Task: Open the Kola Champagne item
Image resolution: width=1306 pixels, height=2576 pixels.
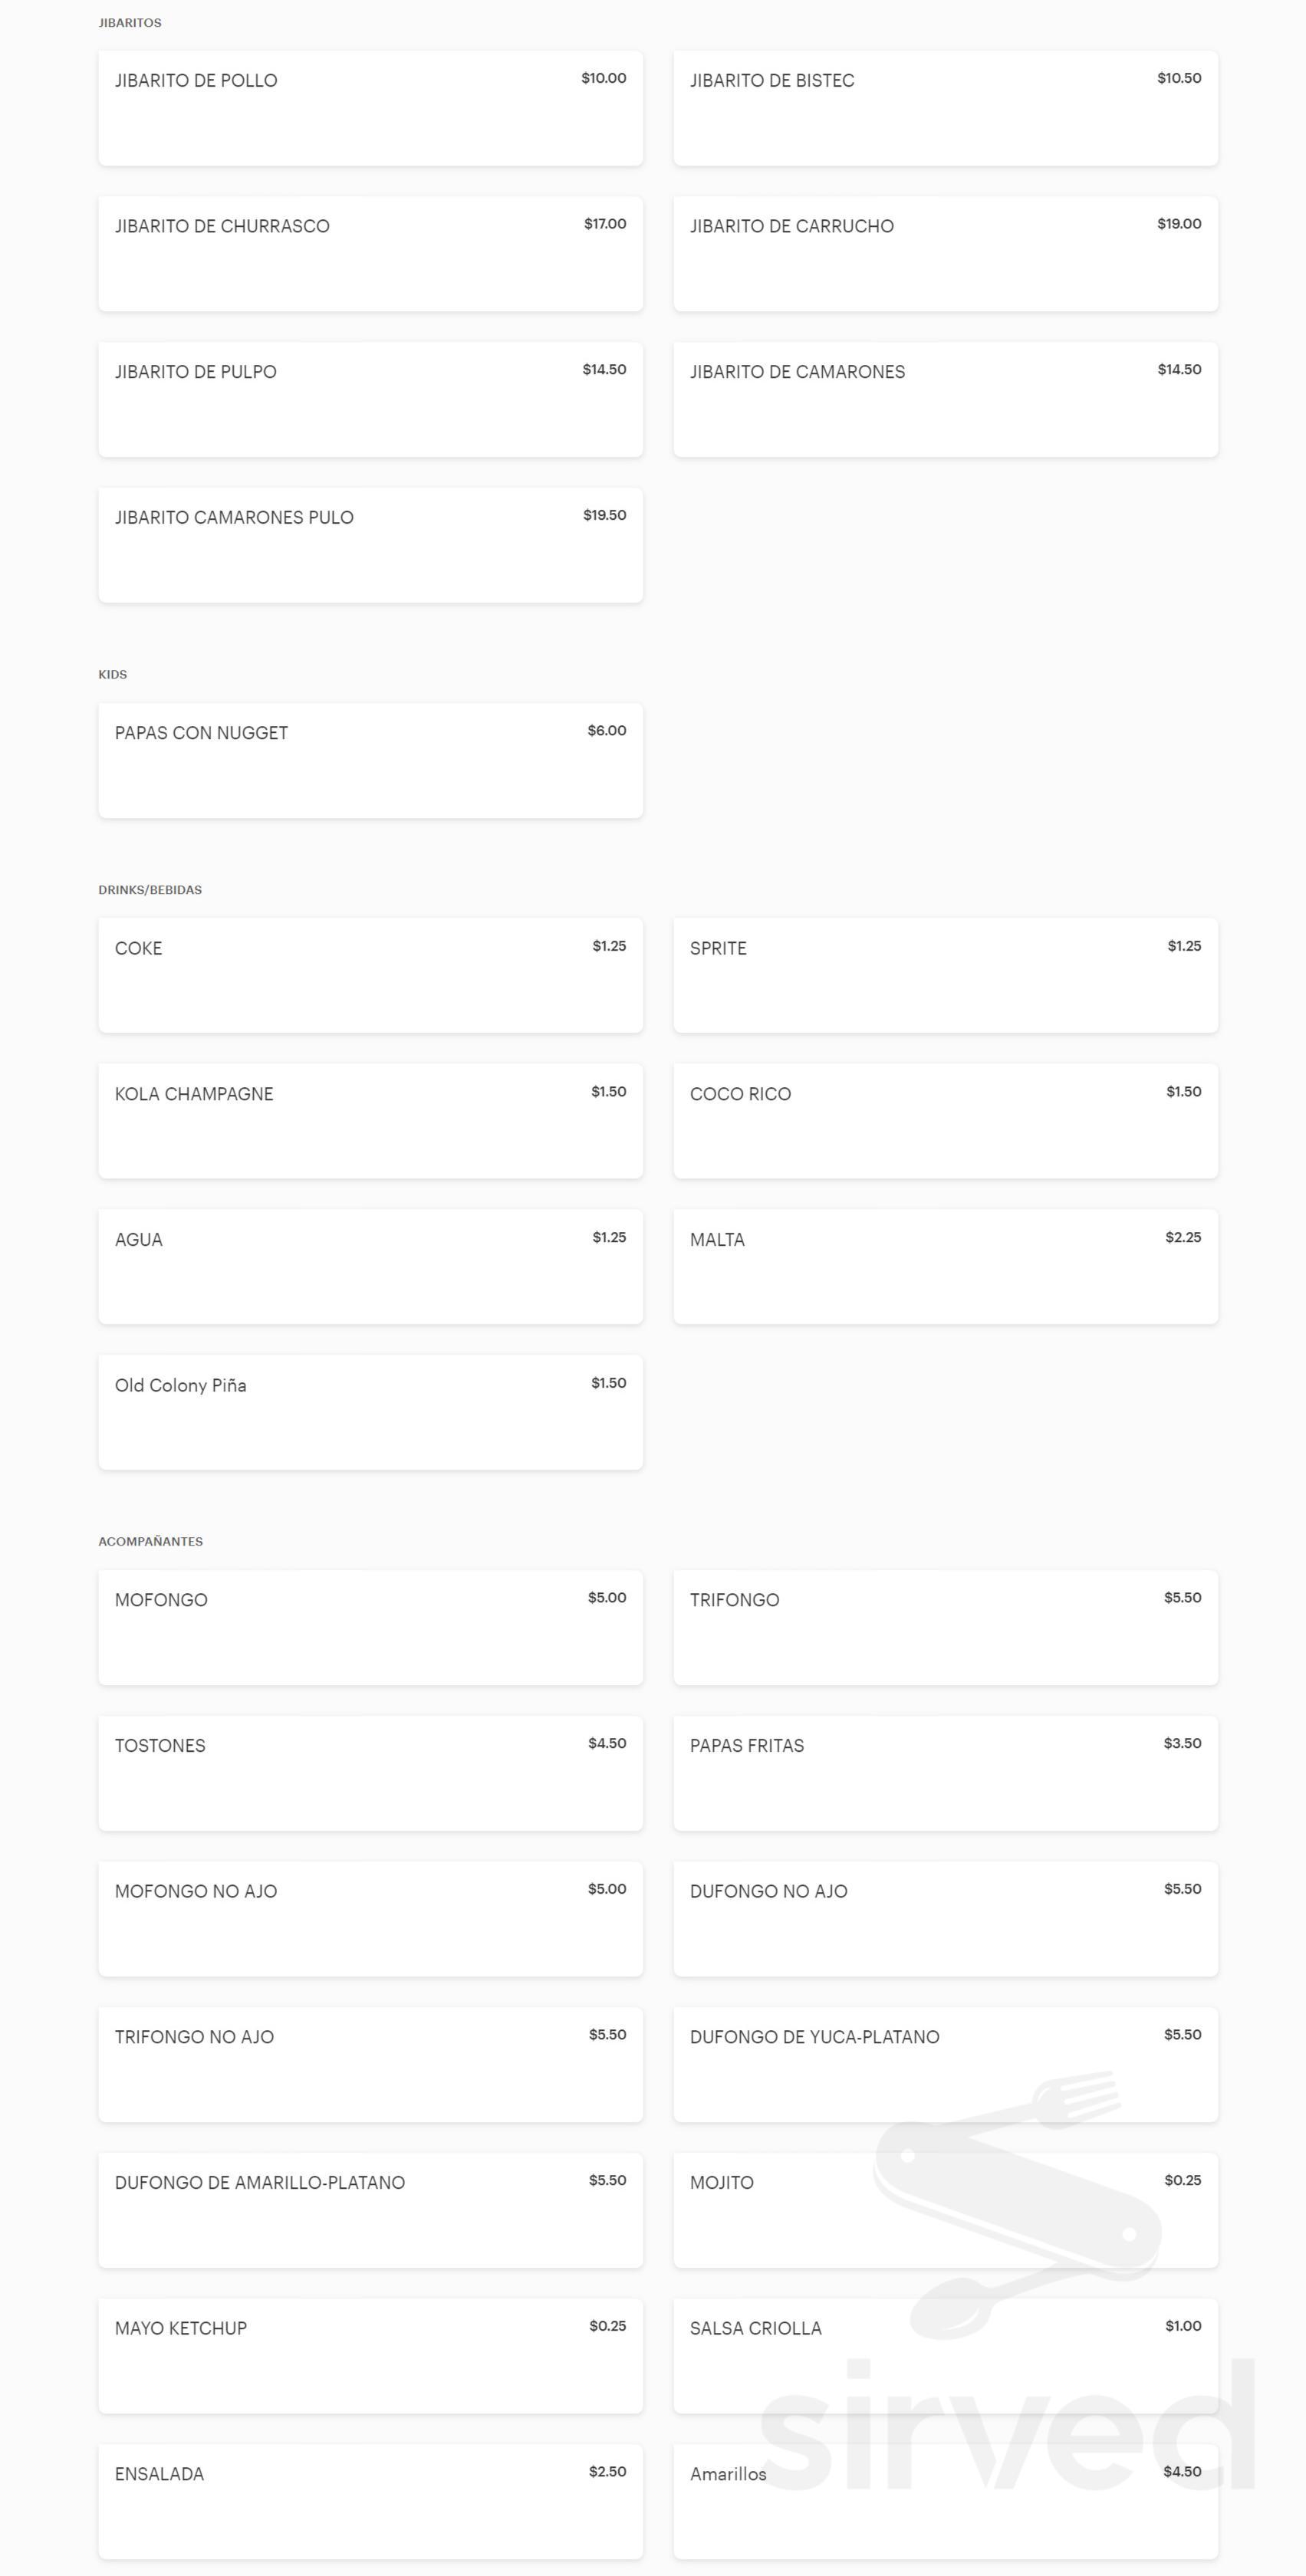Action: pos(370,1122)
